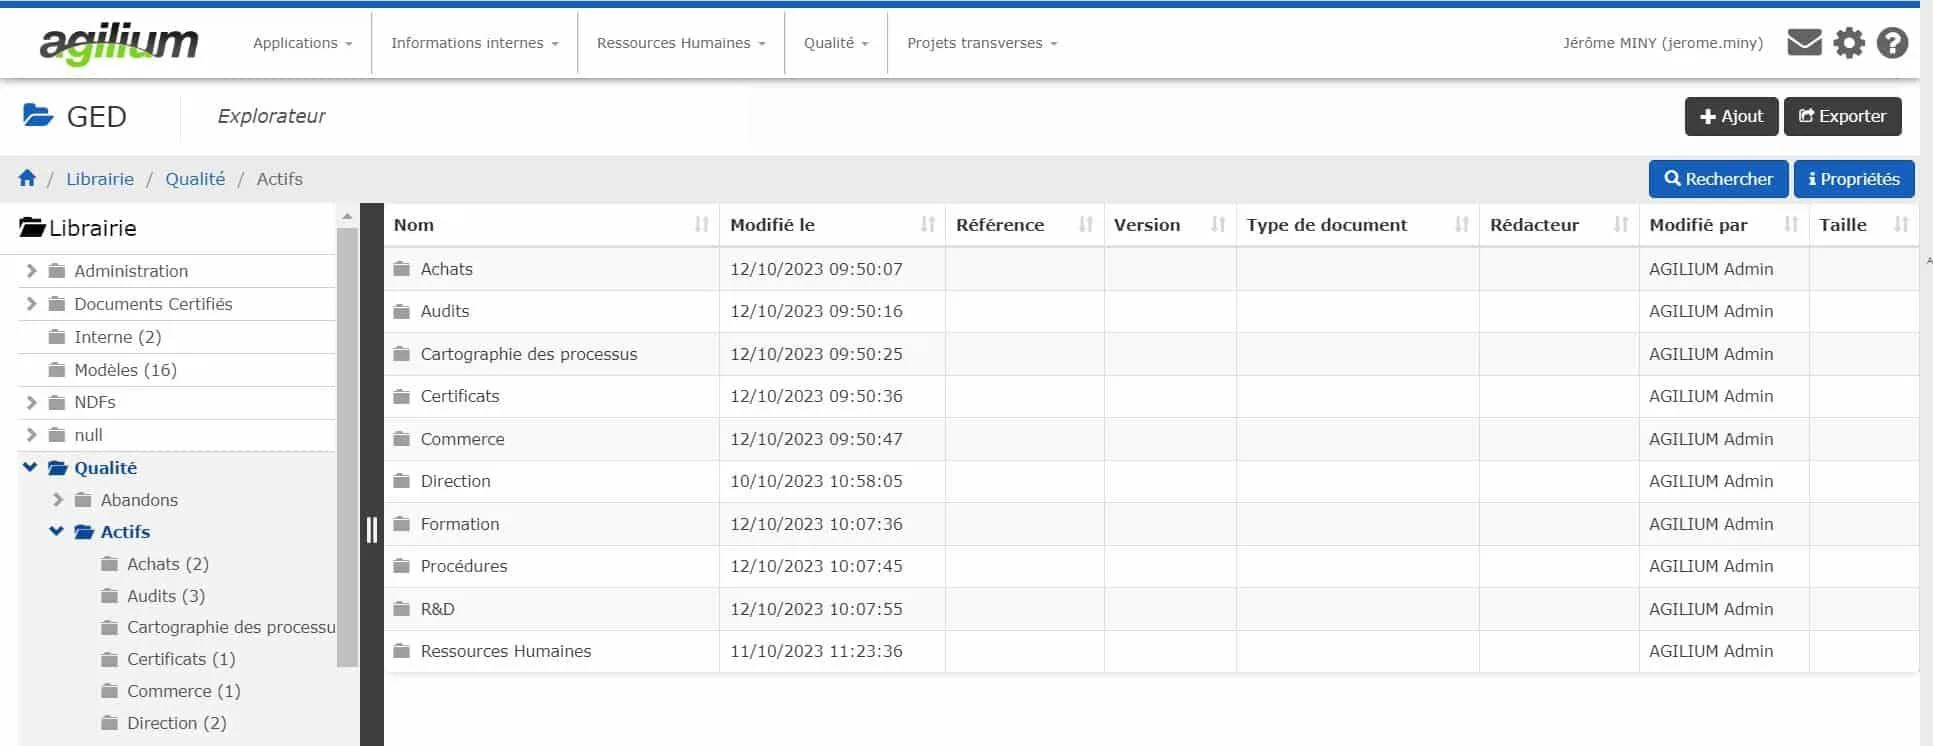Image resolution: width=1933 pixels, height=746 pixels.
Task: Open the Projets transverses menu
Action: [x=982, y=43]
